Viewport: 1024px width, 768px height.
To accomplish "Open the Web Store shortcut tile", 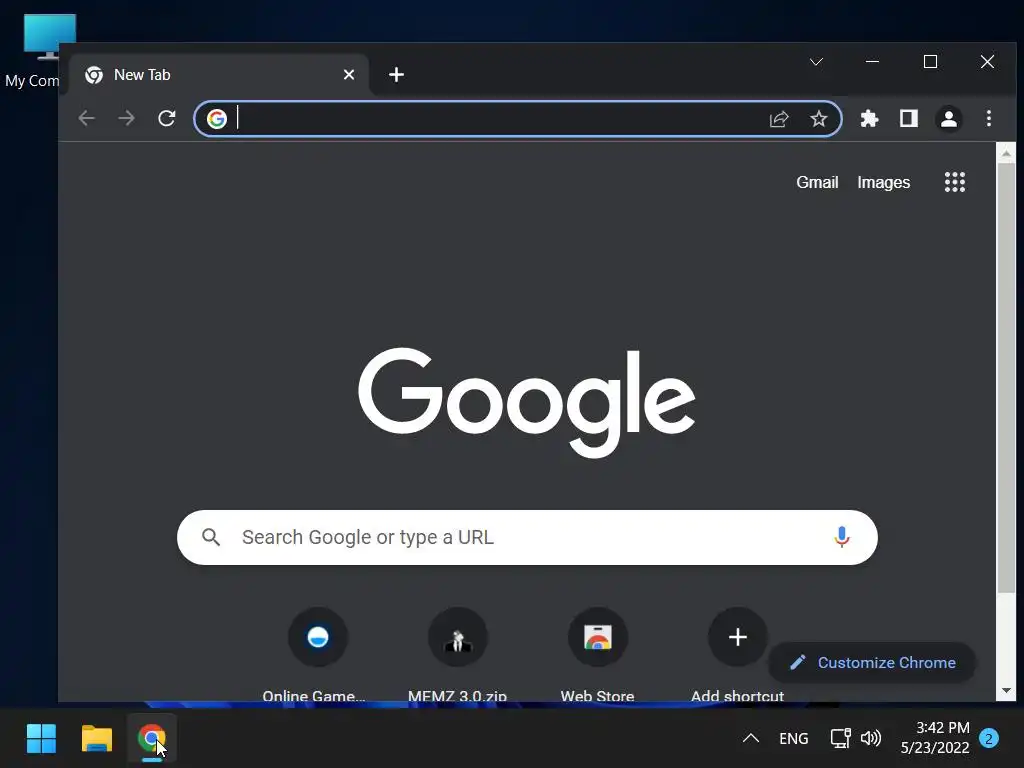I will point(598,637).
